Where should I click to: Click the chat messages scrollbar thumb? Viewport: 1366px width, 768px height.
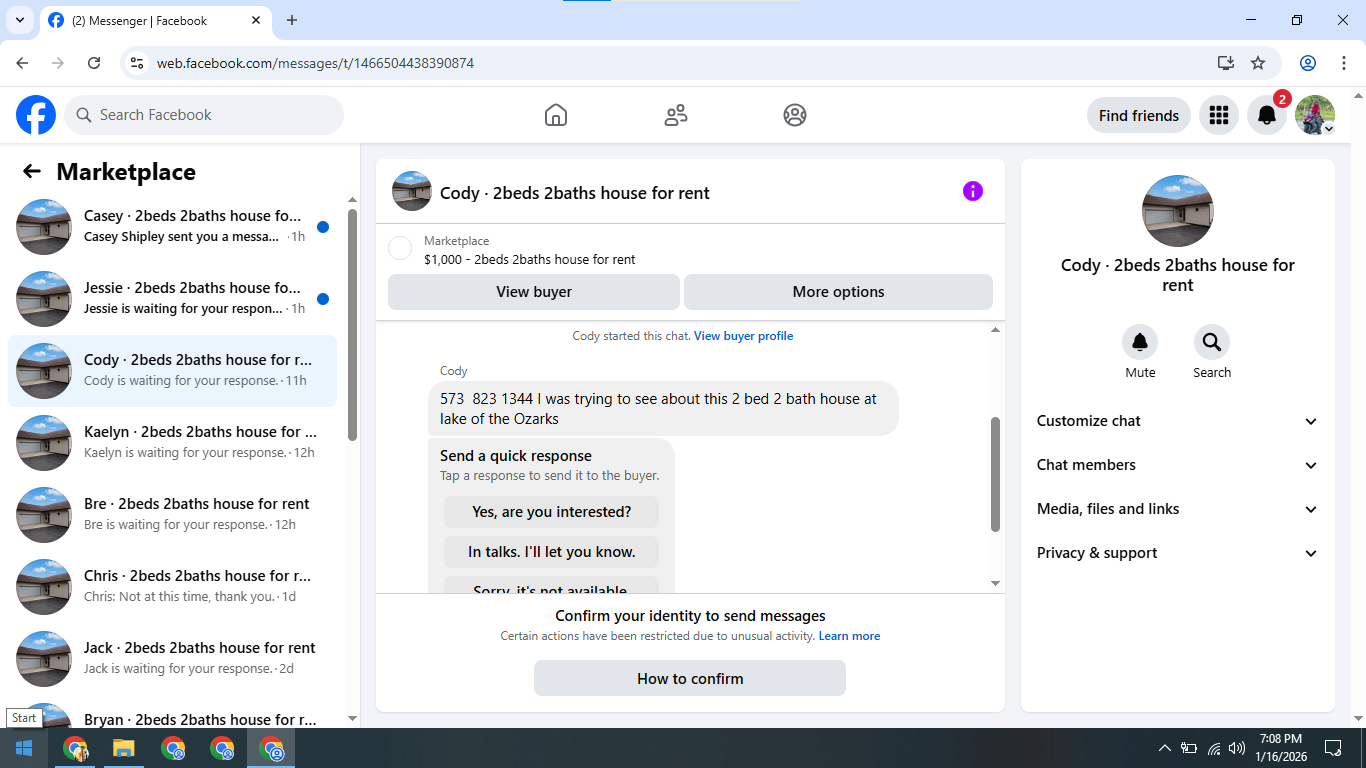[x=995, y=474]
